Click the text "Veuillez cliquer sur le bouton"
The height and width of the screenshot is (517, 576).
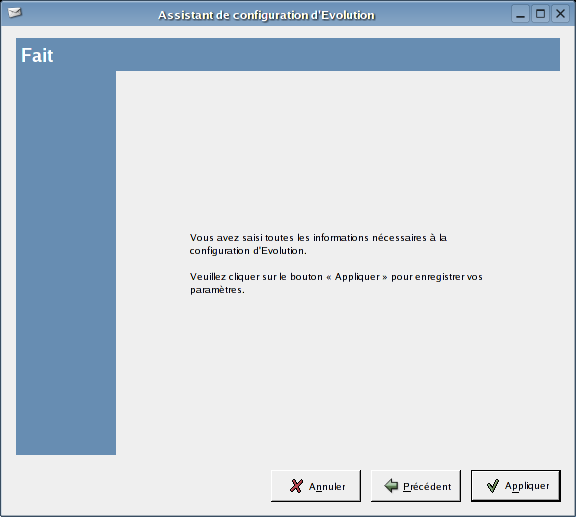point(256,277)
